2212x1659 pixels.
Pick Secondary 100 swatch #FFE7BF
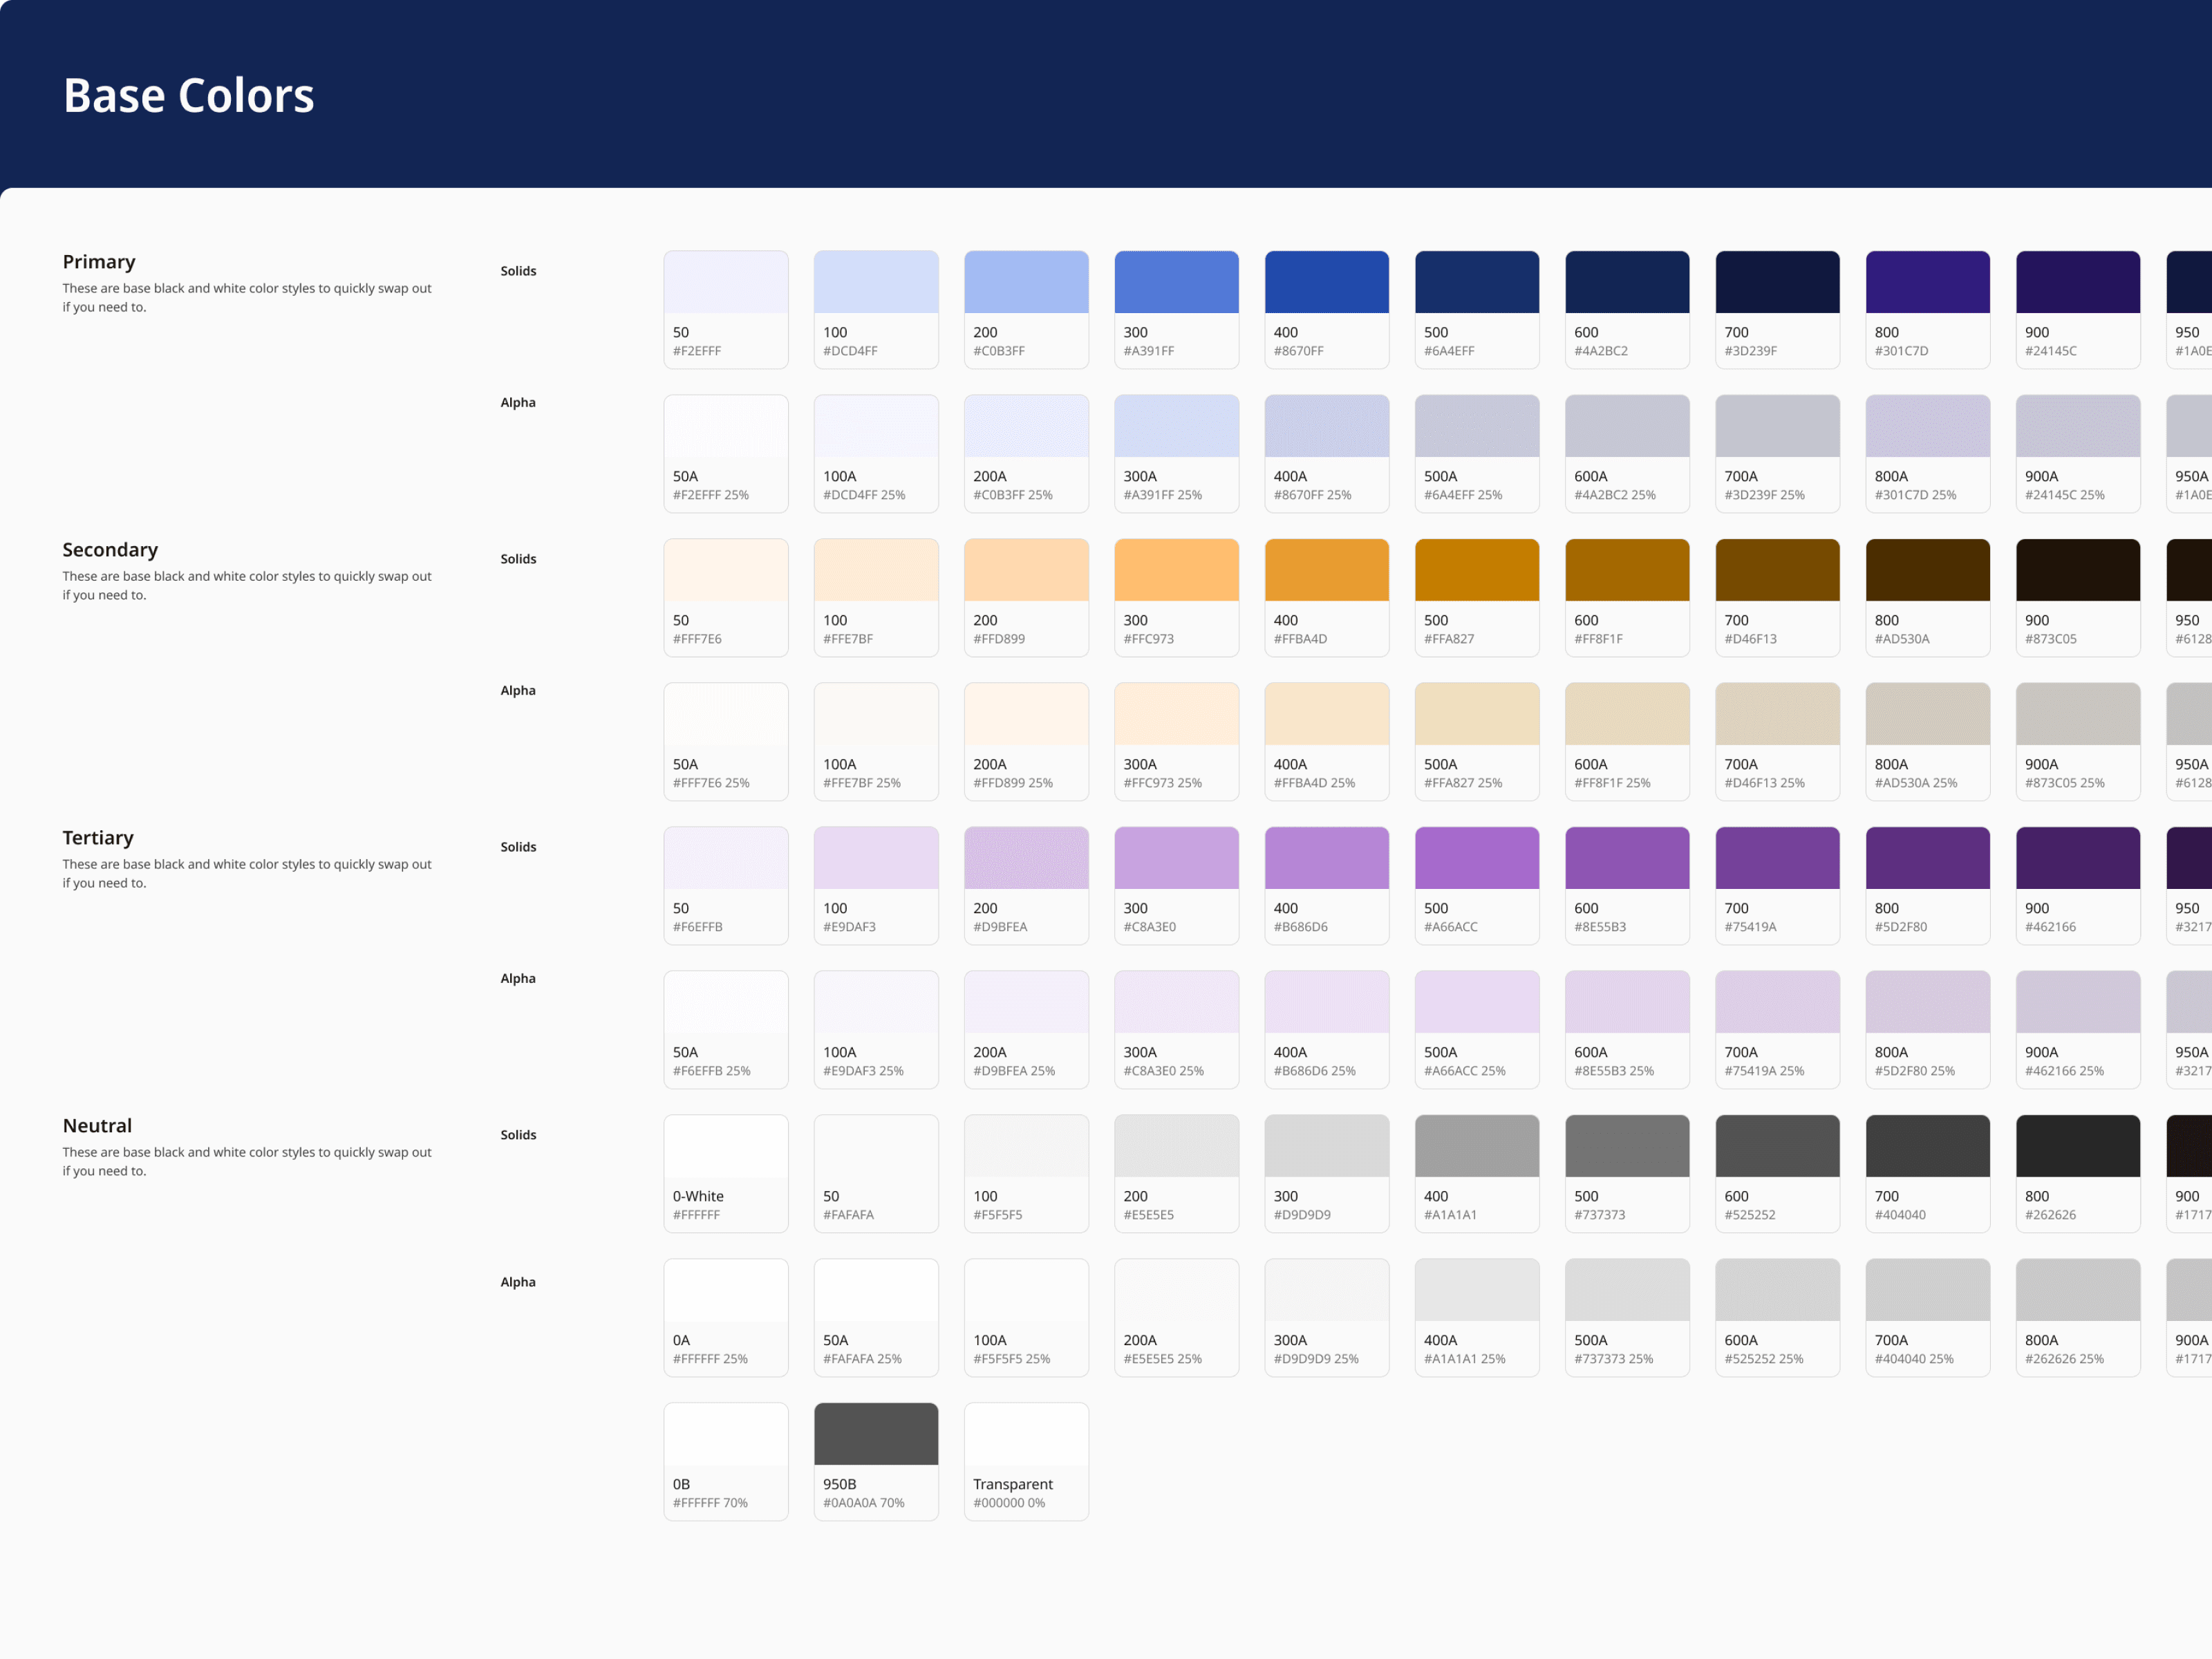[x=876, y=598]
